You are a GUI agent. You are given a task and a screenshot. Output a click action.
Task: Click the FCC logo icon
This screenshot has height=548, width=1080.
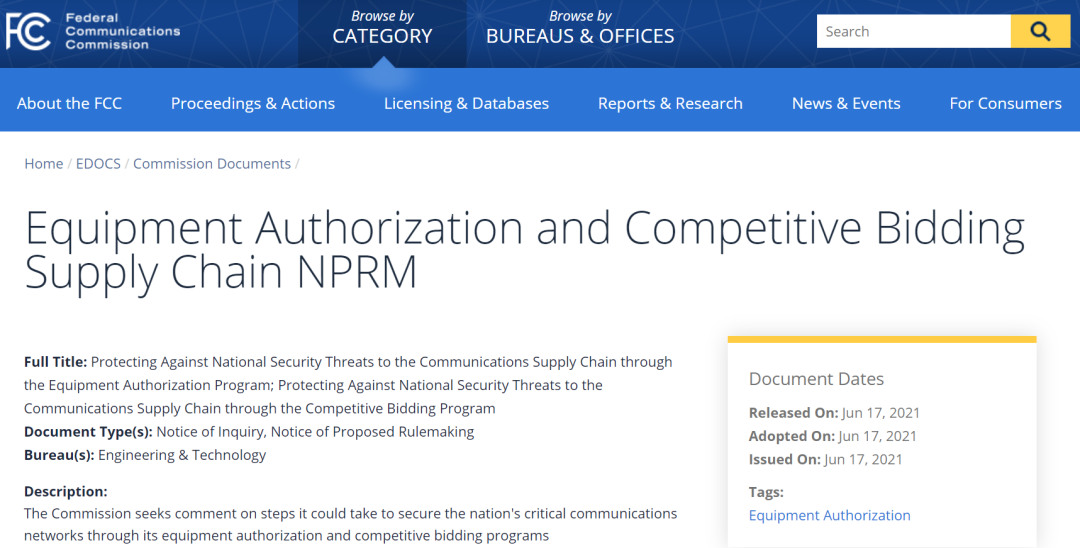click(x=28, y=32)
